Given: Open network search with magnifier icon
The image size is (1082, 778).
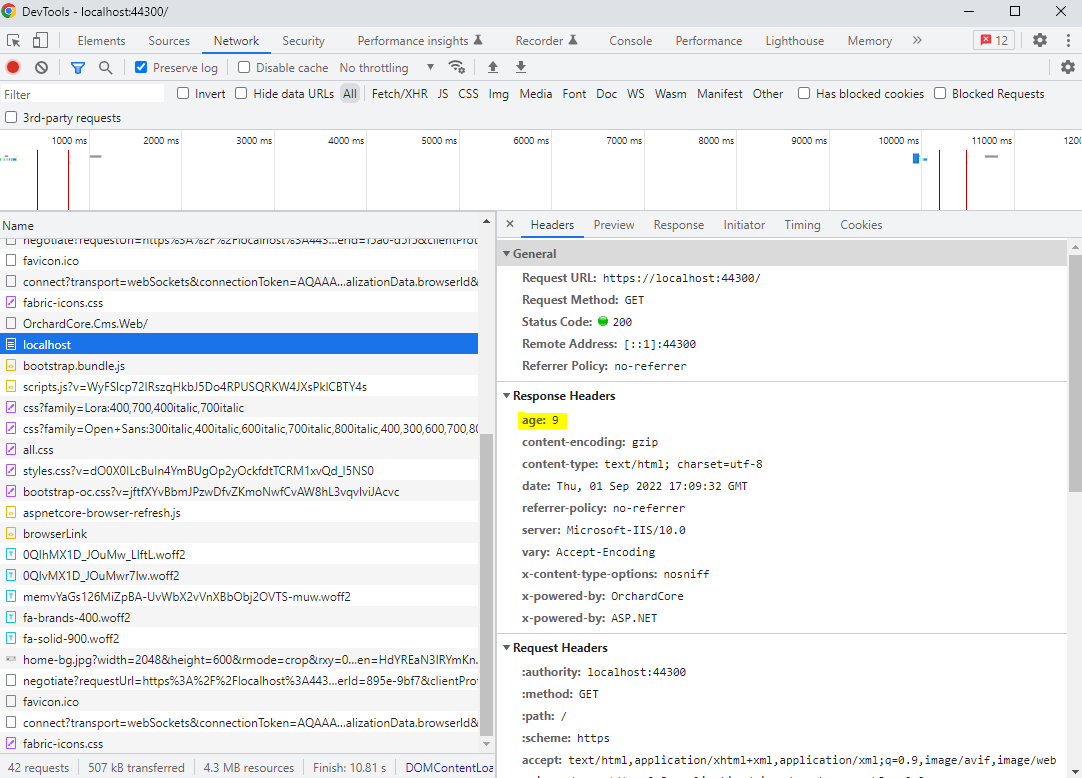Looking at the screenshot, I should pyautogui.click(x=106, y=67).
